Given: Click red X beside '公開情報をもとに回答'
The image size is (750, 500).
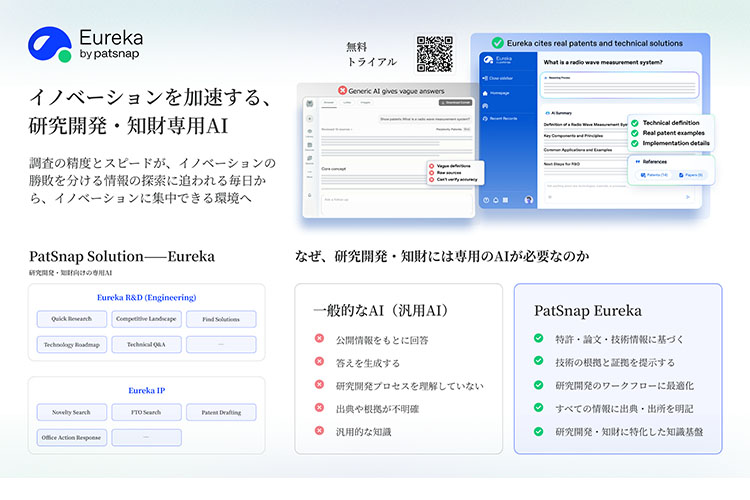Looking at the screenshot, I should (x=319, y=338).
